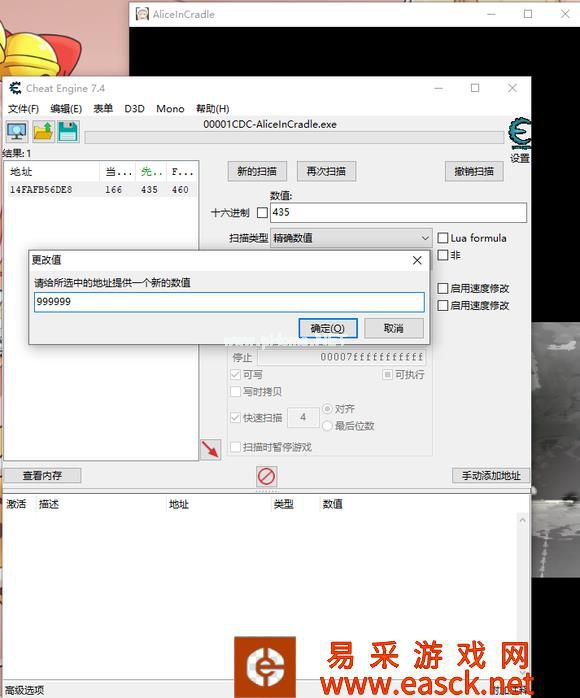This screenshot has width=580, height=698.
Task: Open the Mono menu
Action: pyautogui.click(x=170, y=109)
